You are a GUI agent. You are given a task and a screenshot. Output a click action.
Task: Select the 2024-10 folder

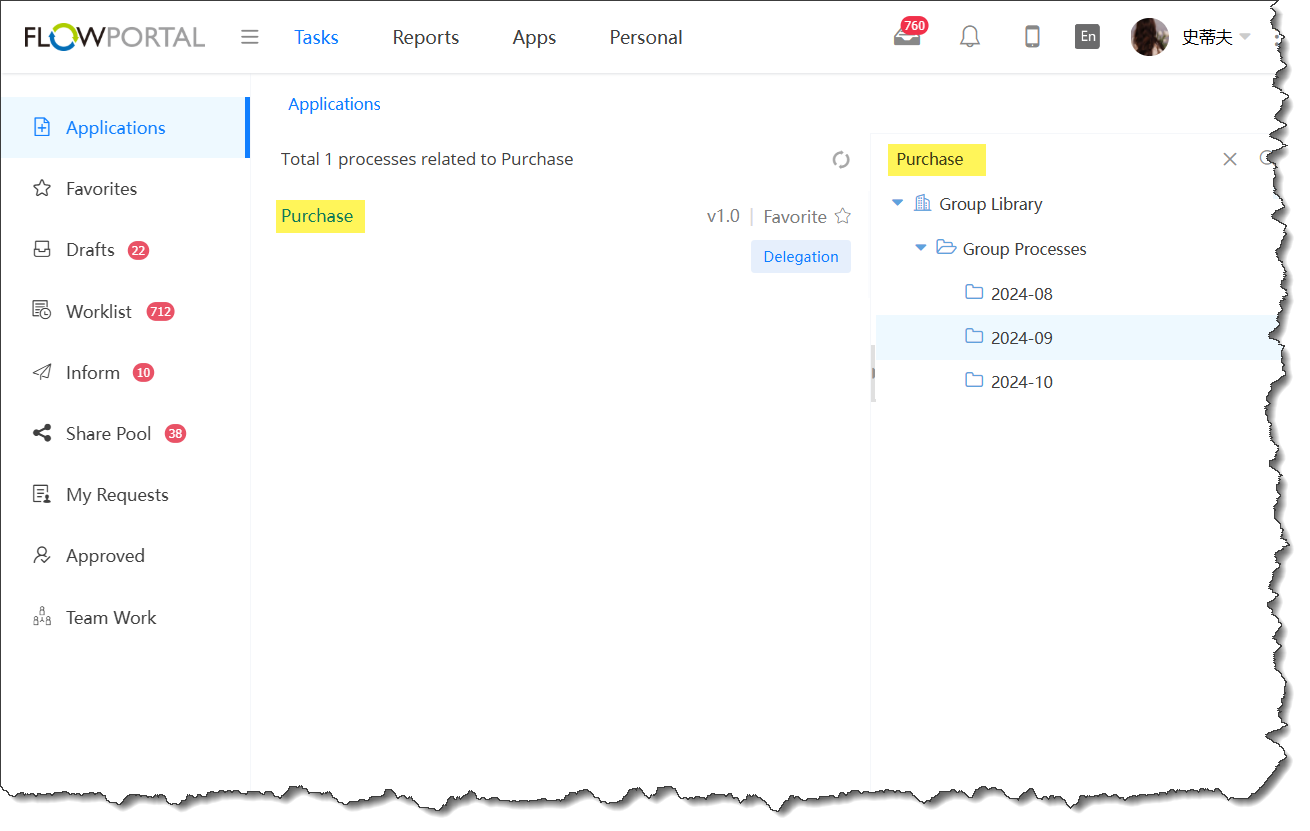pos(1021,382)
